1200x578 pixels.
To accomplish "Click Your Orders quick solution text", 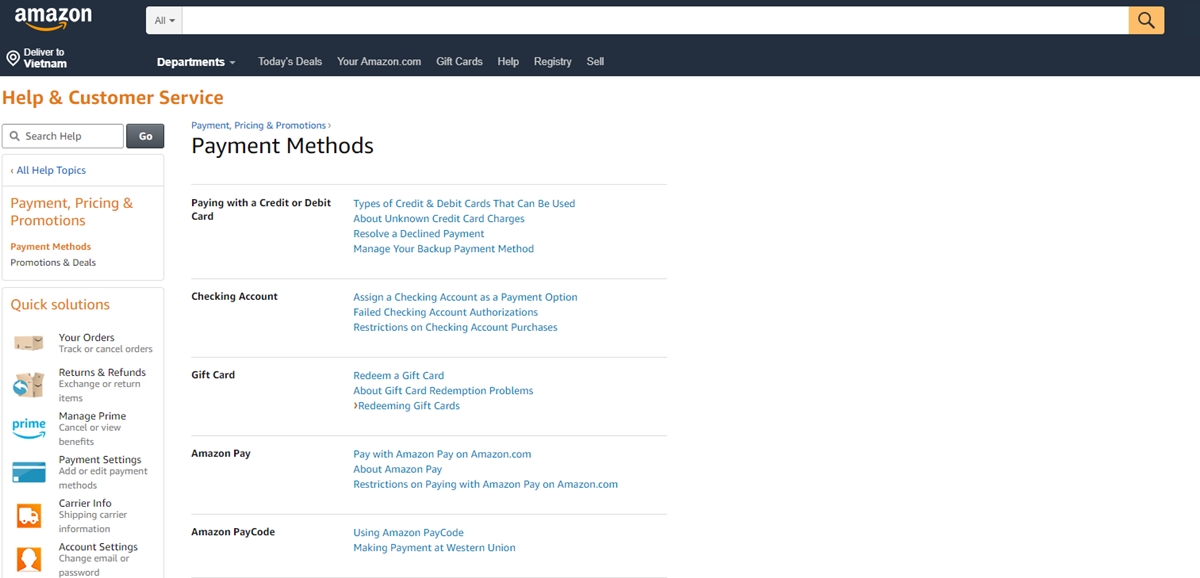I will pyautogui.click(x=86, y=337).
